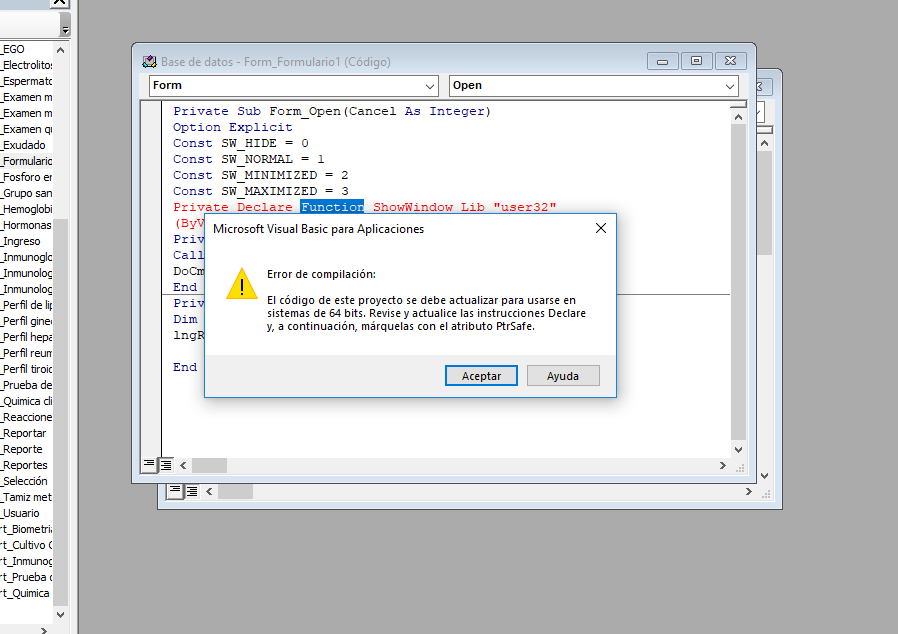Image resolution: width=898 pixels, height=634 pixels.
Task: Maximize the Form_Formulario1 code window
Action: (x=696, y=61)
